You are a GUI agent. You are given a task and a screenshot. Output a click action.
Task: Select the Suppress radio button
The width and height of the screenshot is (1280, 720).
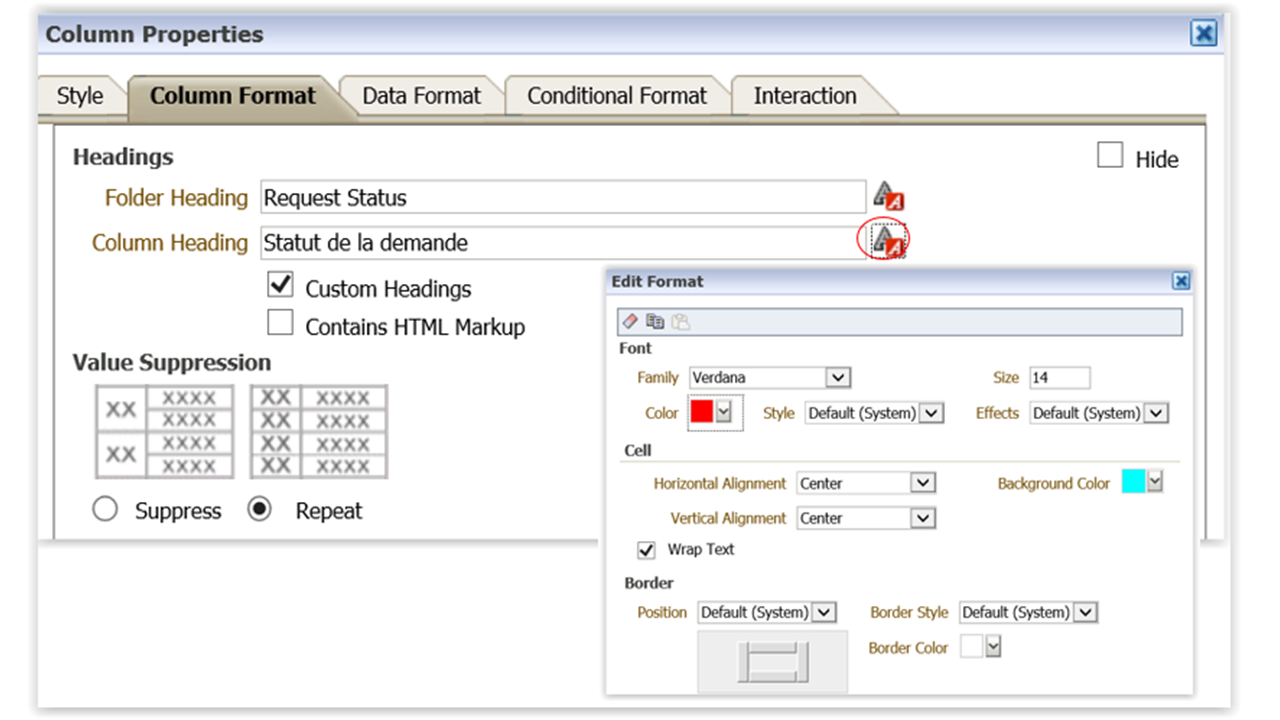click(105, 510)
